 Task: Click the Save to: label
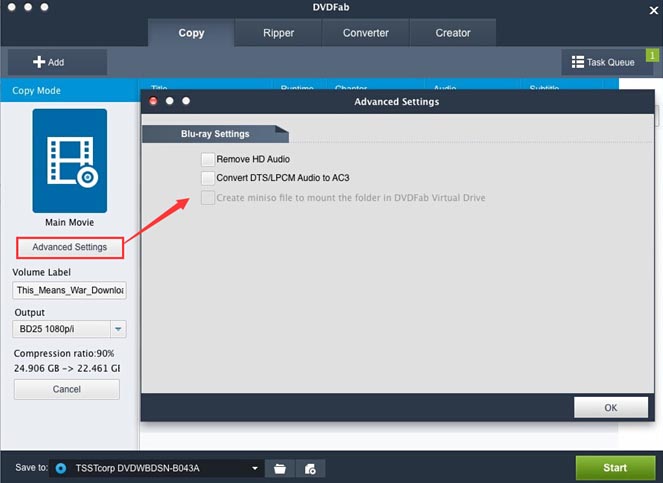pyautogui.click(x=31, y=467)
